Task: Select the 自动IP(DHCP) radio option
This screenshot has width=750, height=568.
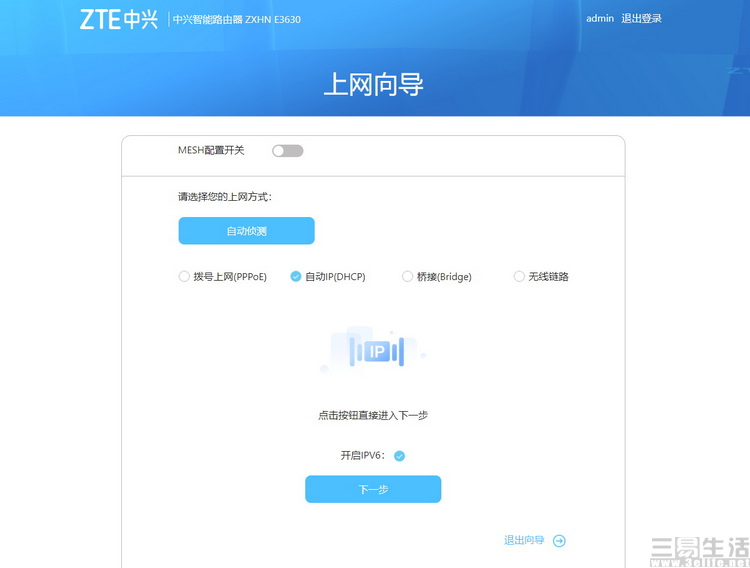Action: (x=296, y=277)
